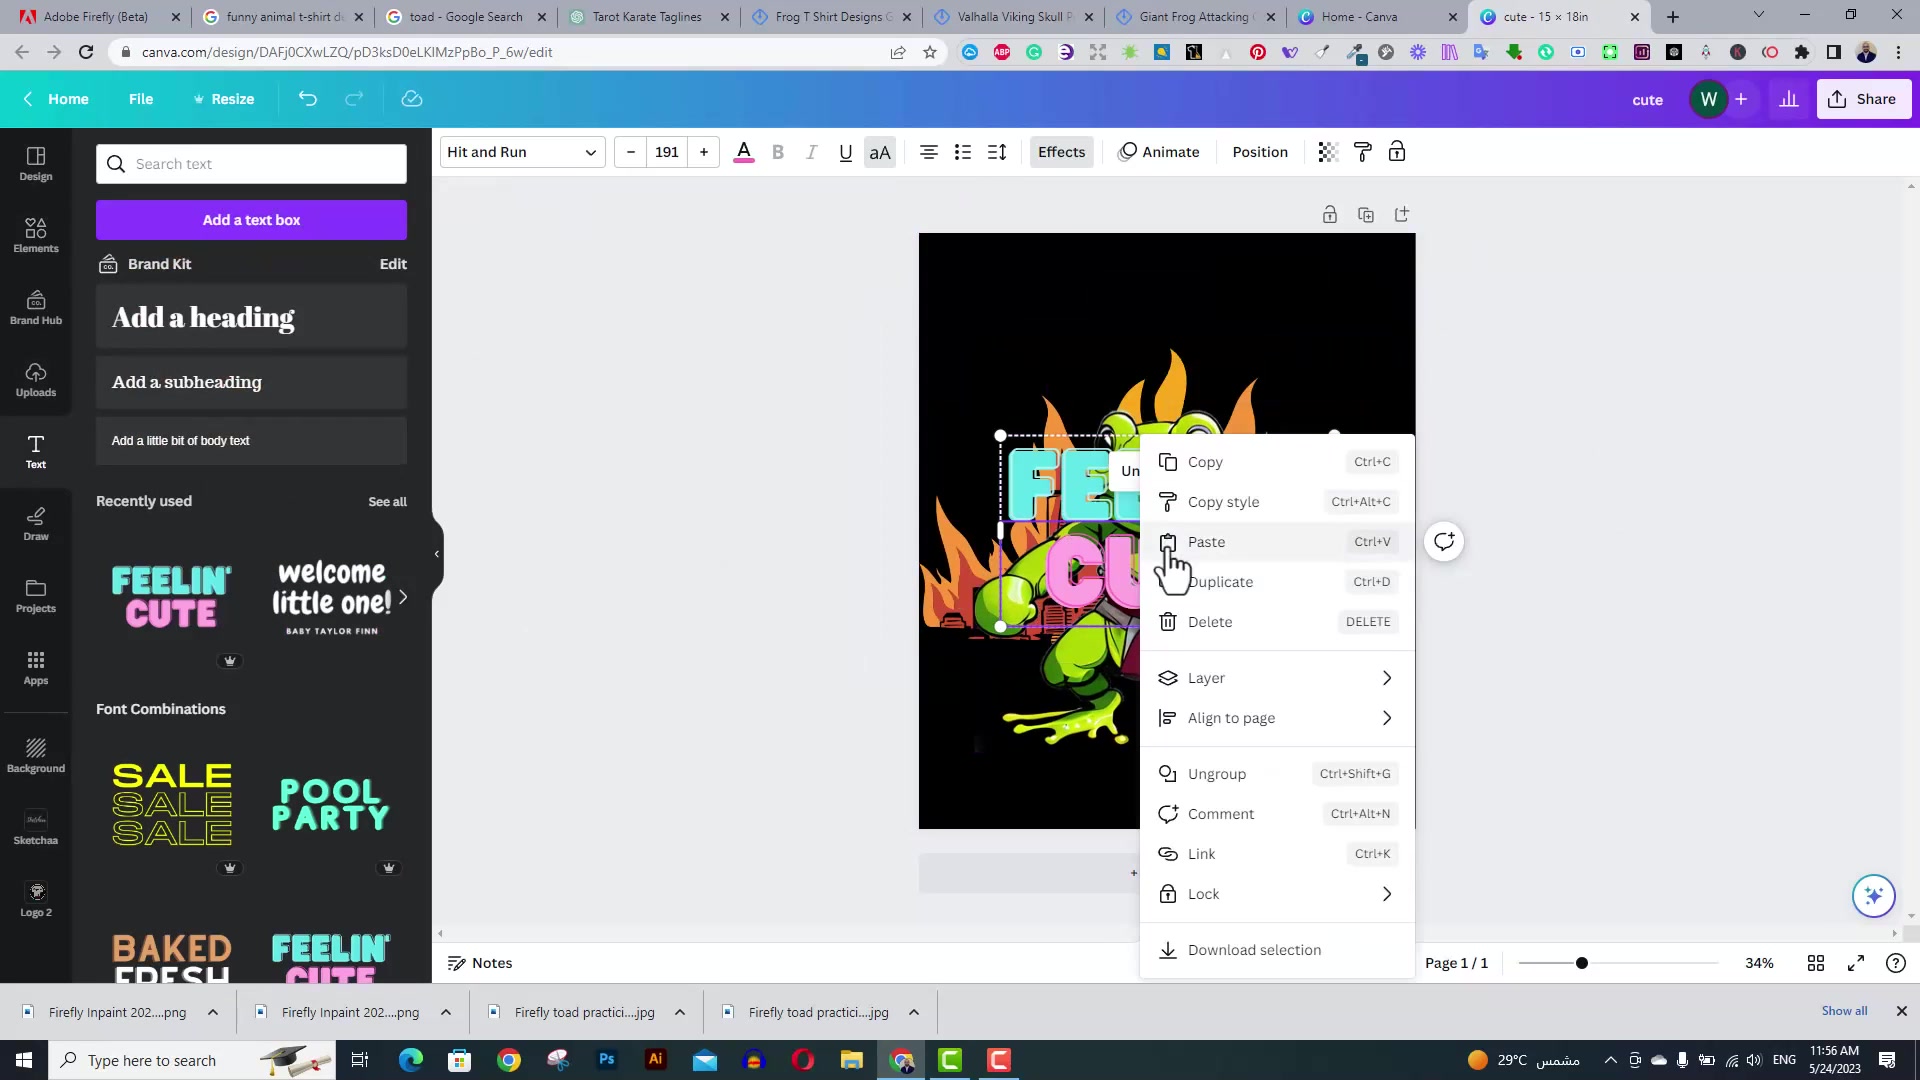Open the Uploads panel
The image size is (1920, 1080).
click(x=36, y=380)
